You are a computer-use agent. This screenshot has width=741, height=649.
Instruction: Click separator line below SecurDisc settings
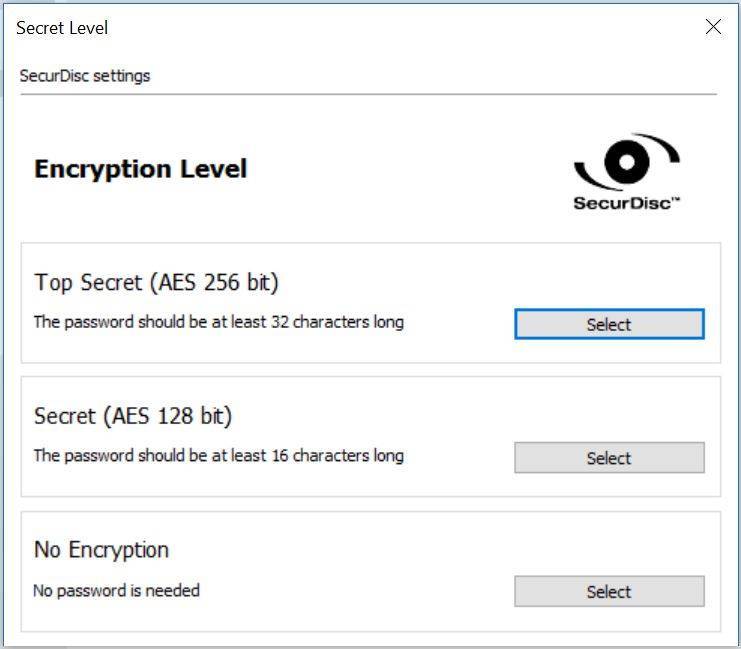tap(369, 94)
